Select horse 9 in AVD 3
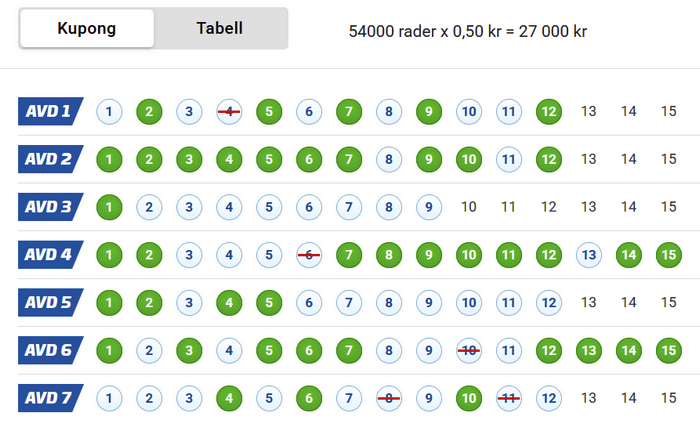The width and height of the screenshot is (700, 435). (429, 207)
